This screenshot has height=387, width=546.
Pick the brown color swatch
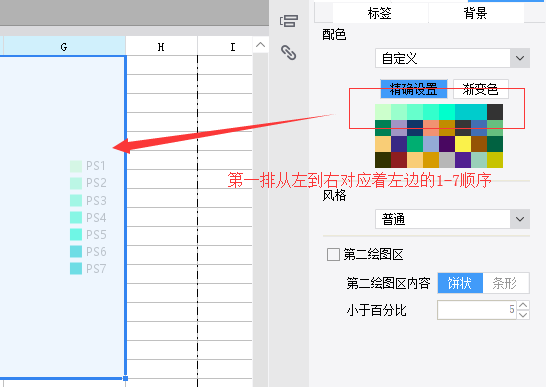pos(479,144)
